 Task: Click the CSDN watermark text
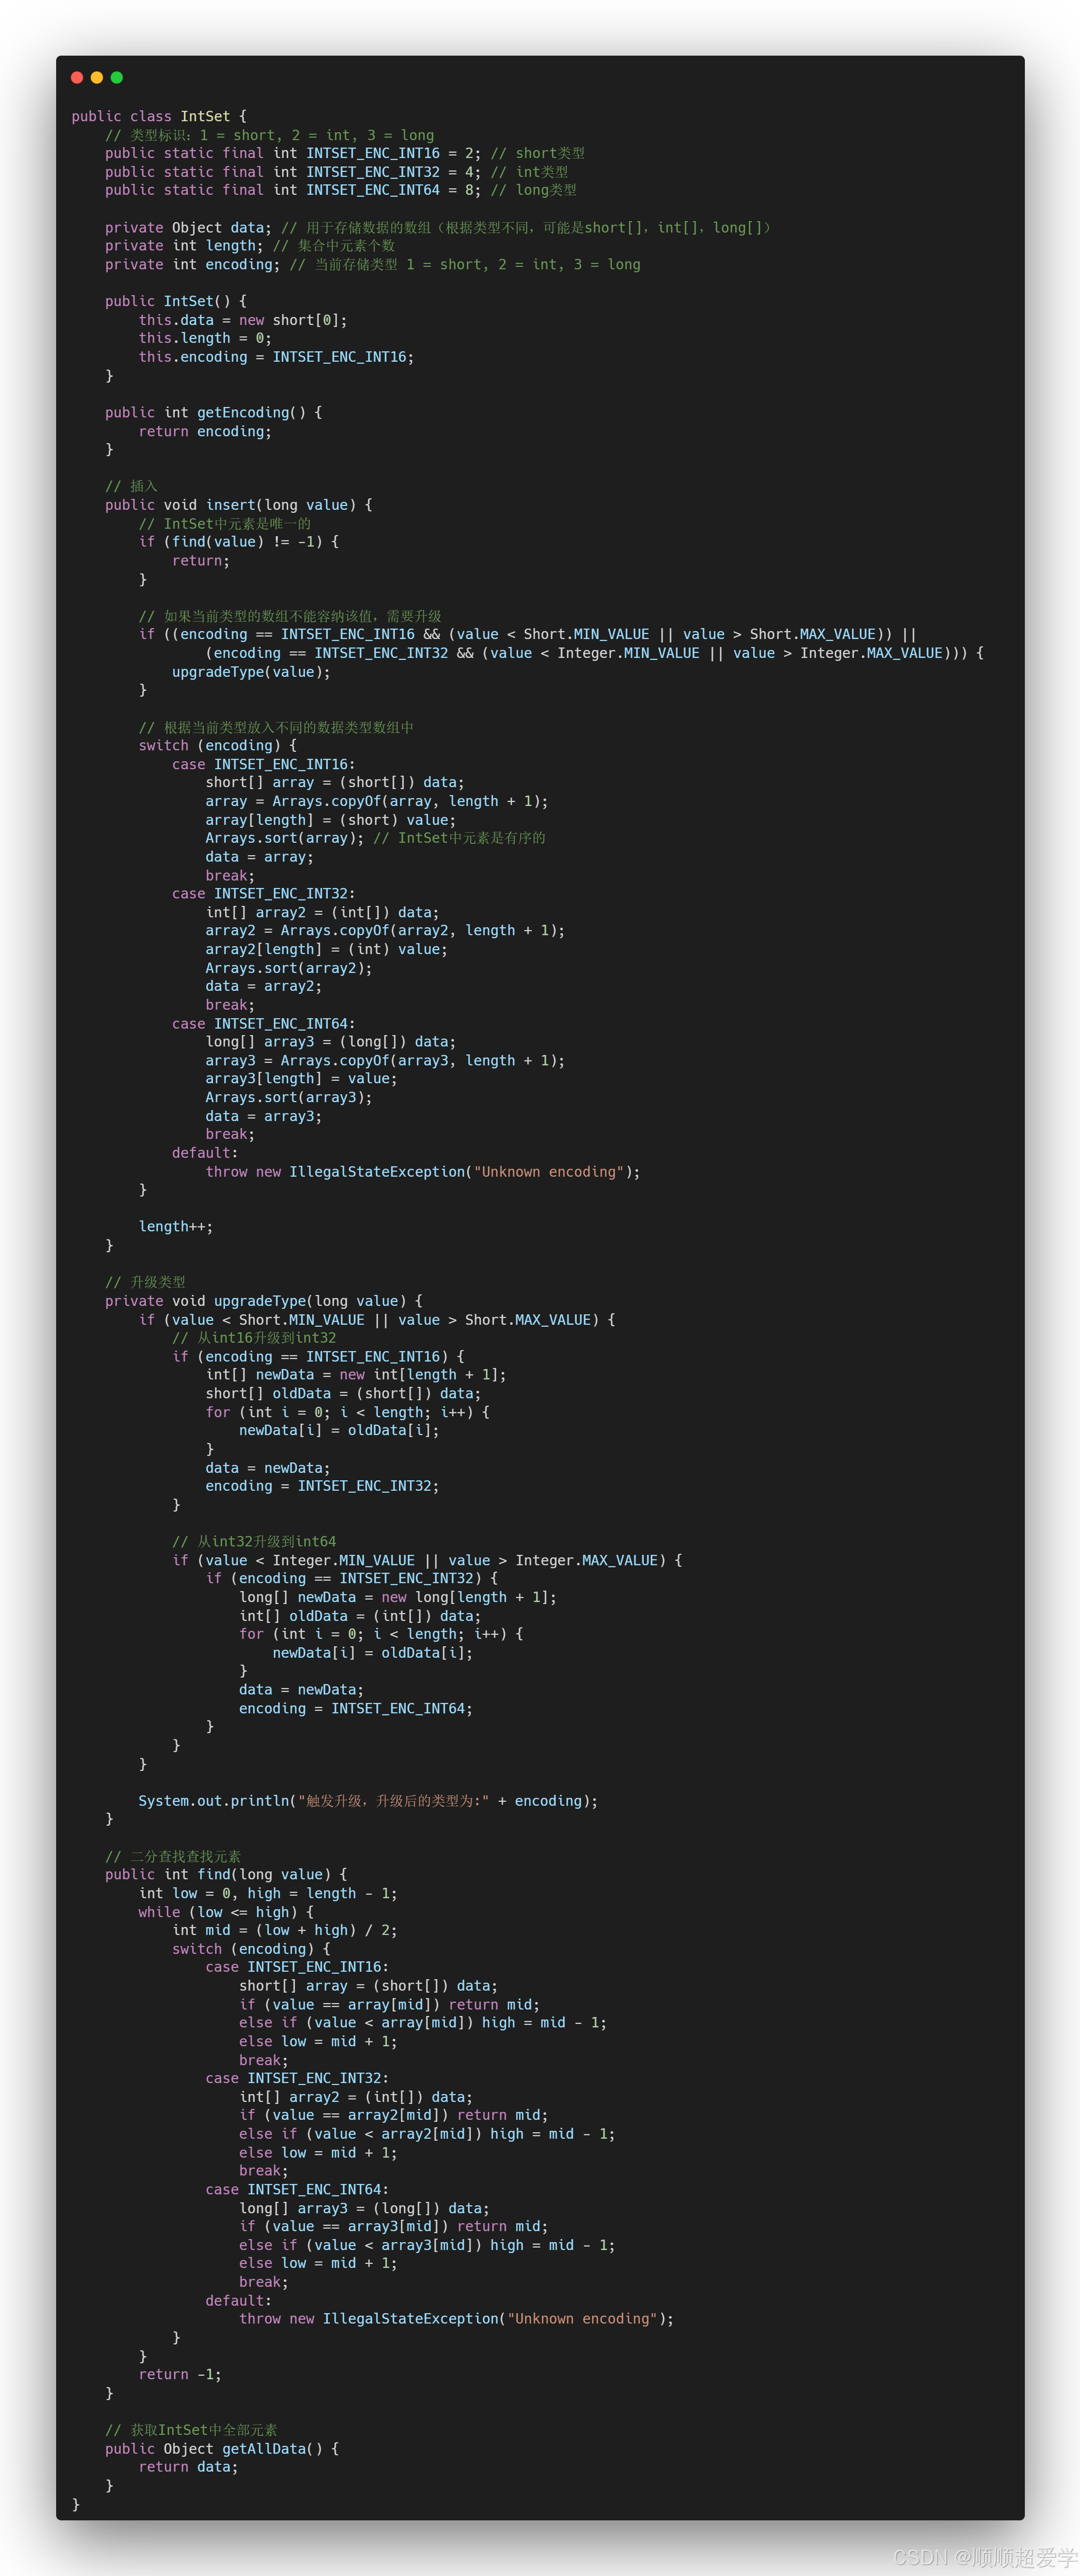[x=984, y=2556]
